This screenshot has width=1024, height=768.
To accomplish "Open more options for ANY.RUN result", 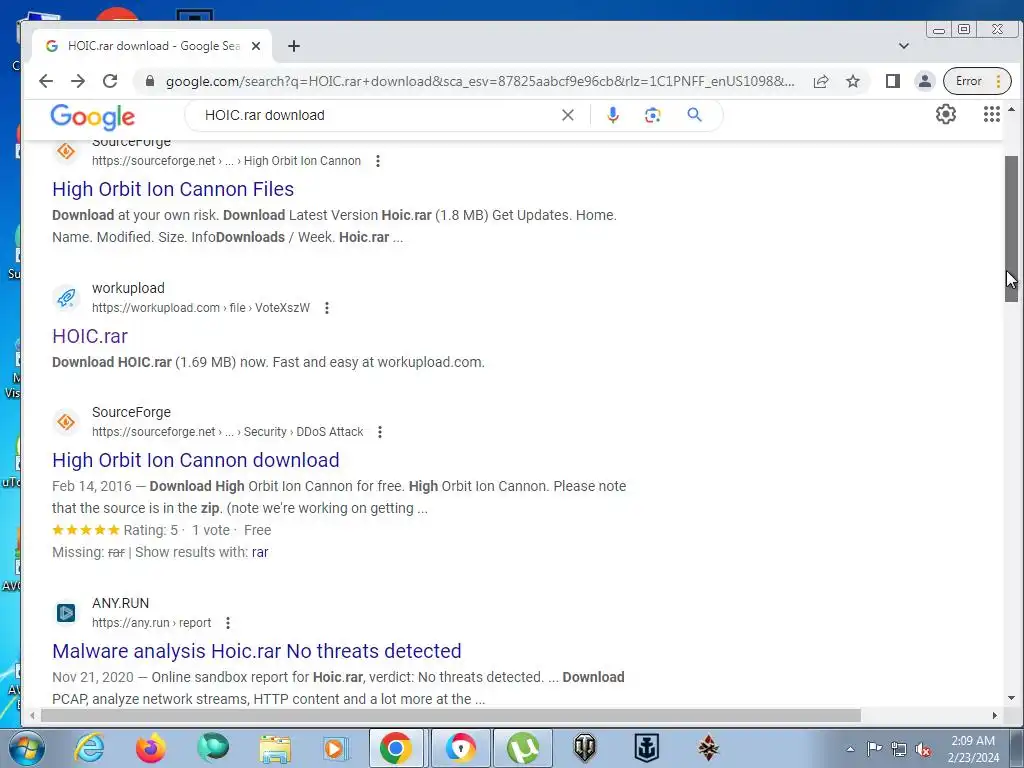I will point(227,623).
